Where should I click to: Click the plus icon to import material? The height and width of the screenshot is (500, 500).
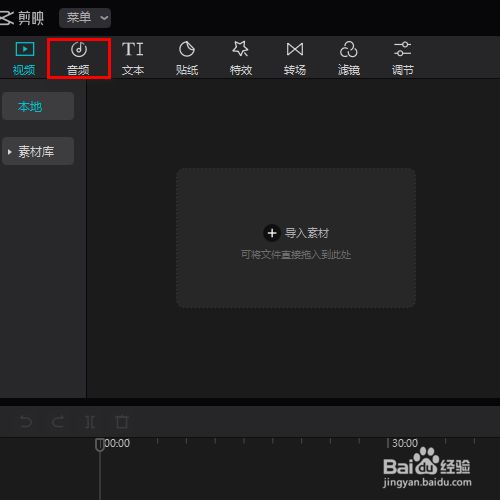tap(272, 233)
